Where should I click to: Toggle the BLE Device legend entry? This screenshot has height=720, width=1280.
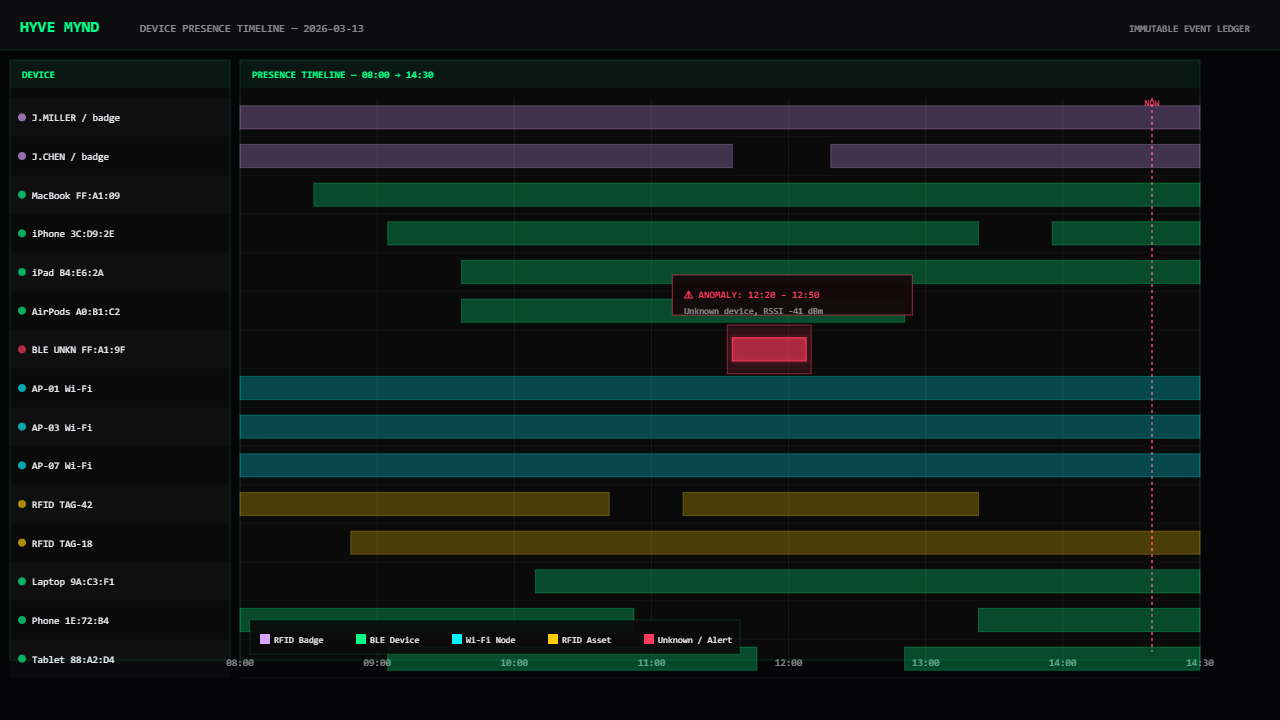[x=387, y=640]
